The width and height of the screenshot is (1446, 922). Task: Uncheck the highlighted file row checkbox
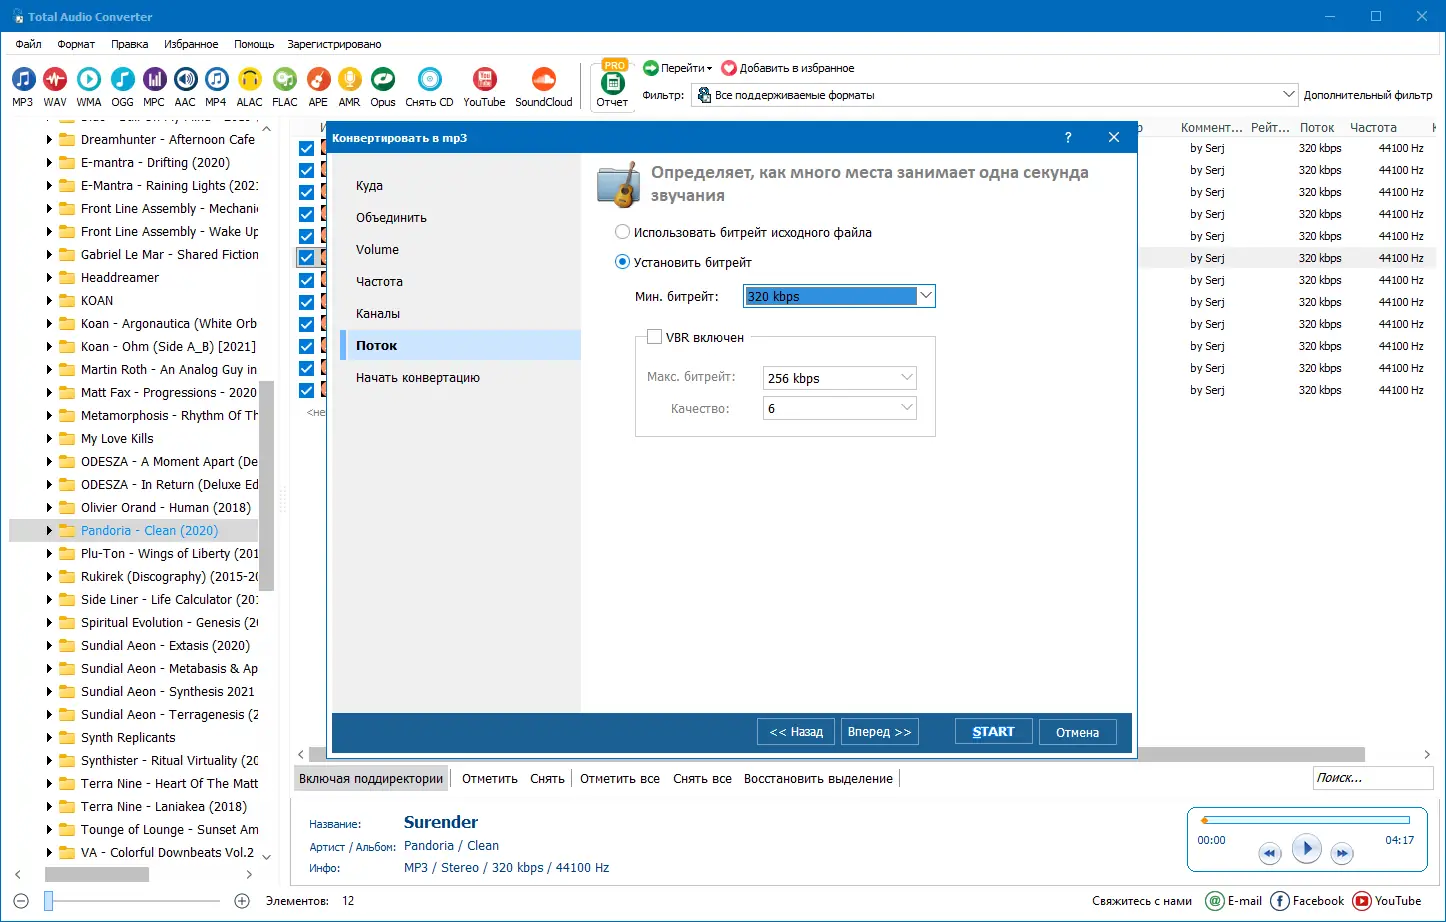pos(306,258)
